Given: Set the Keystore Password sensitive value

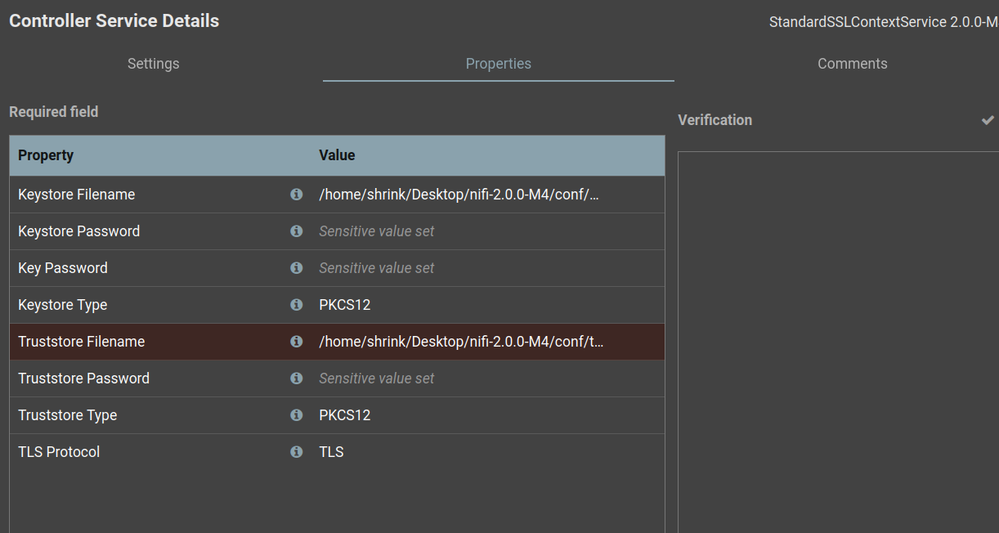Looking at the screenshot, I should coord(377,231).
